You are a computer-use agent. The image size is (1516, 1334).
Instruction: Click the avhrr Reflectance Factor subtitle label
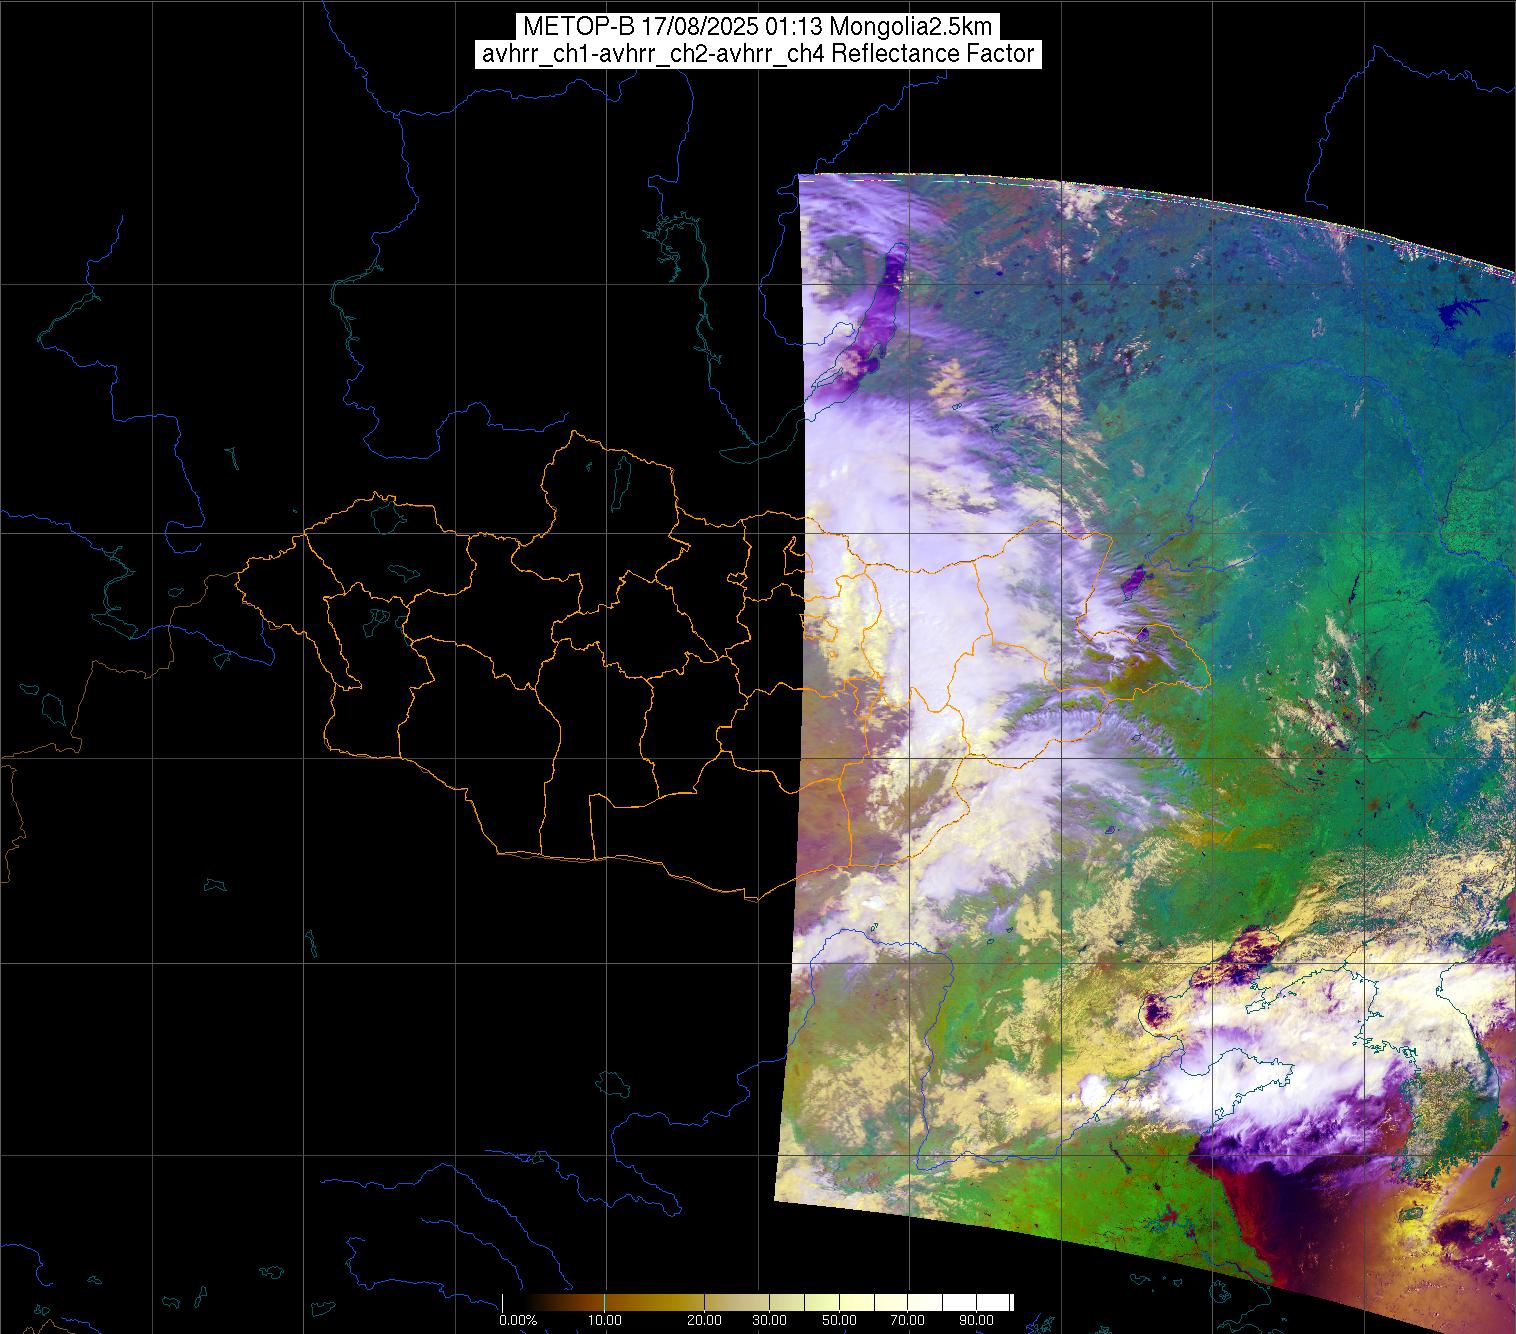(757, 54)
